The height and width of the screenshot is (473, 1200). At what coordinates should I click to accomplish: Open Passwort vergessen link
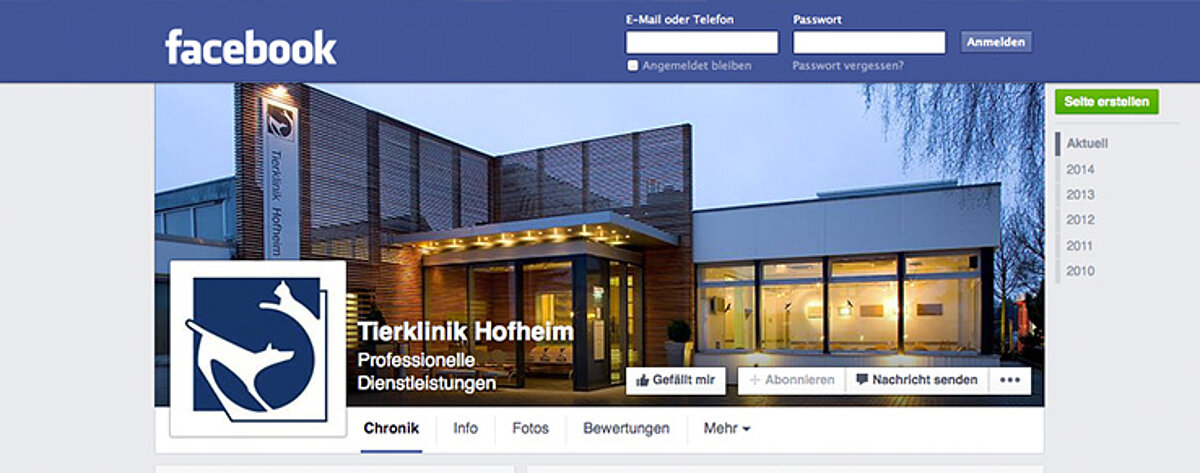coord(848,66)
